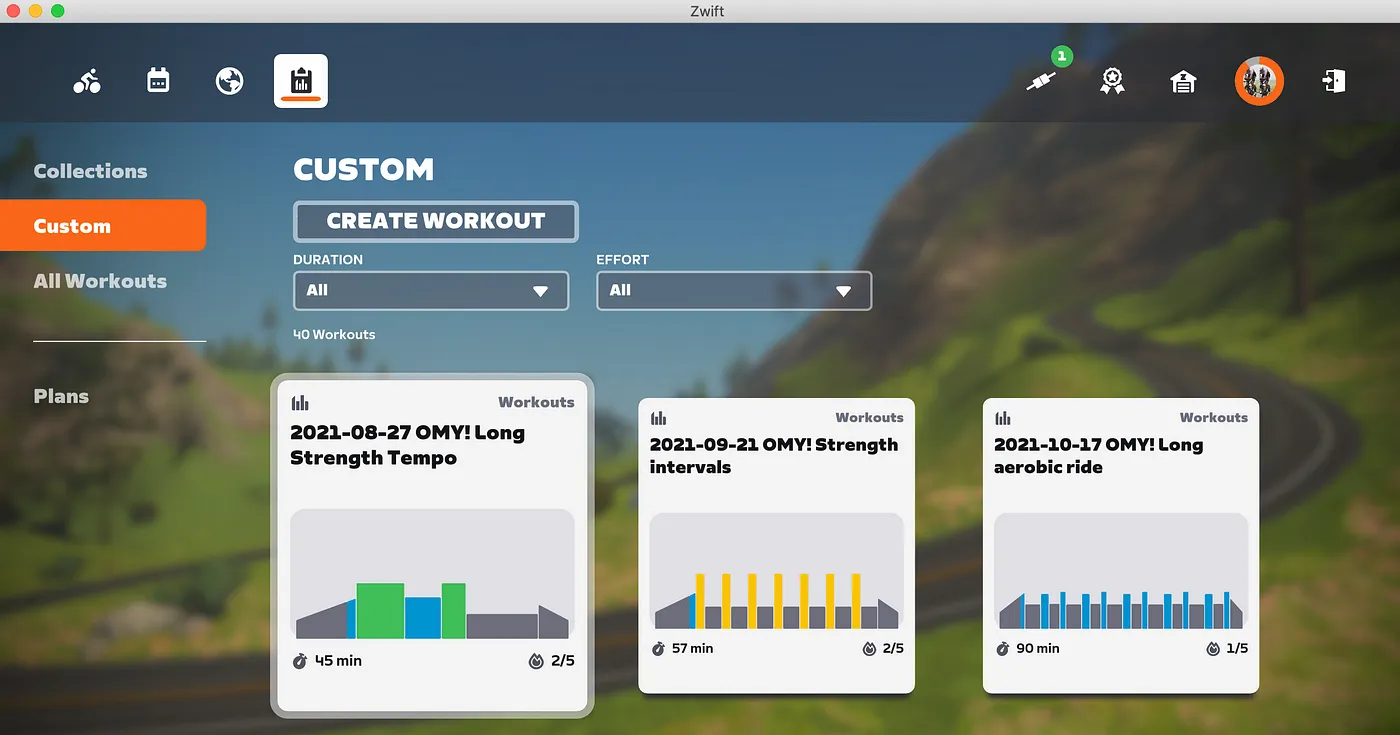Click the green notification badge showing 1
This screenshot has width=1400, height=735.
[x=1061, y=57]
